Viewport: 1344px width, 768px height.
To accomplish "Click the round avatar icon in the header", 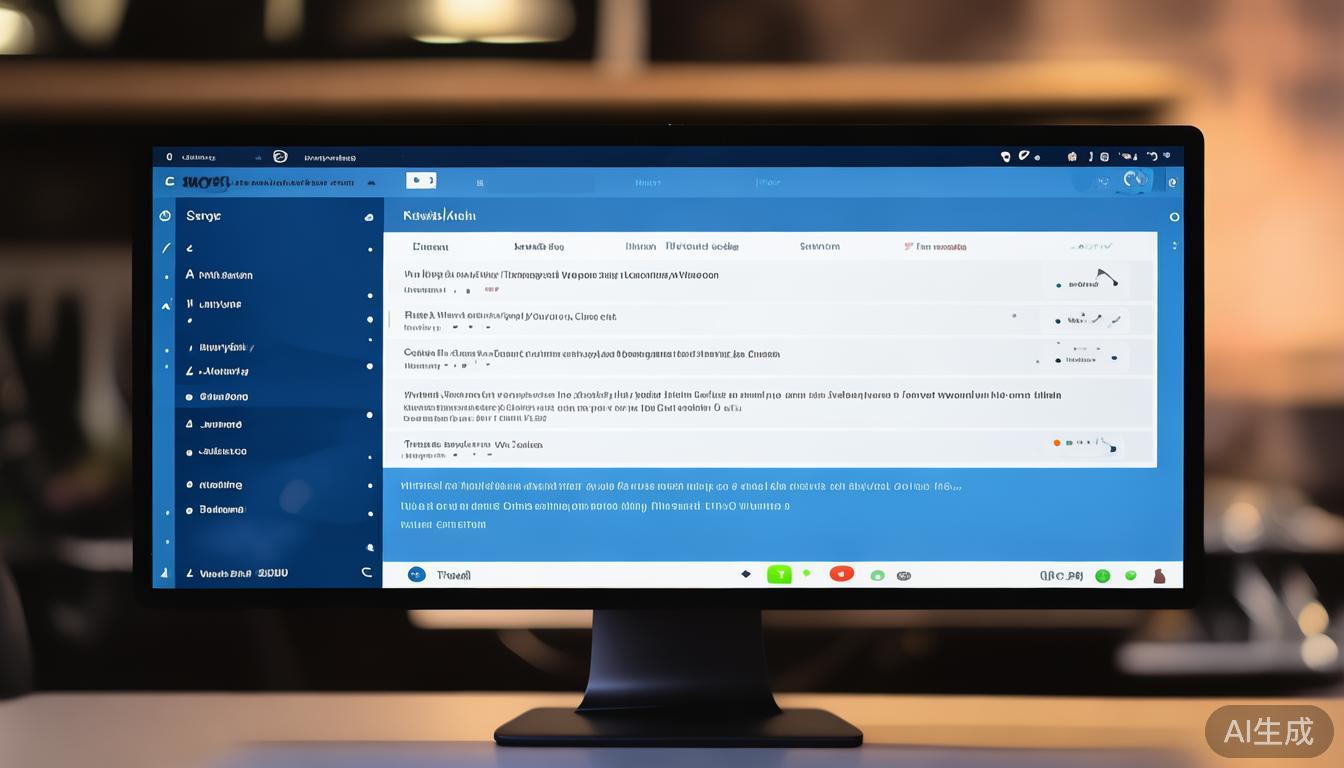I will point(1134,180).
